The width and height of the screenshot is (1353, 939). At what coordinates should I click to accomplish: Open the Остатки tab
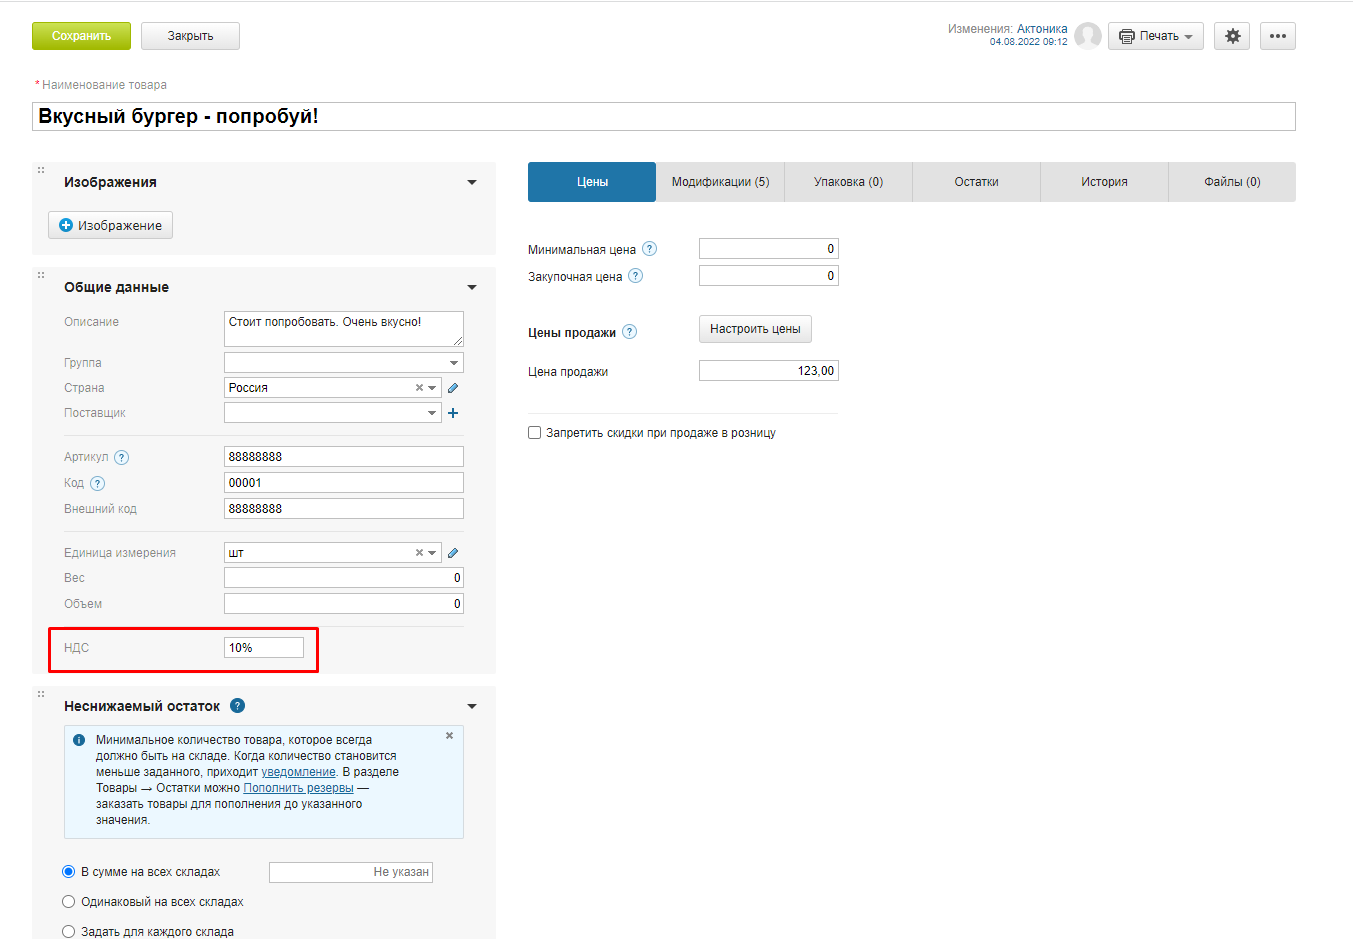point(976,182)
